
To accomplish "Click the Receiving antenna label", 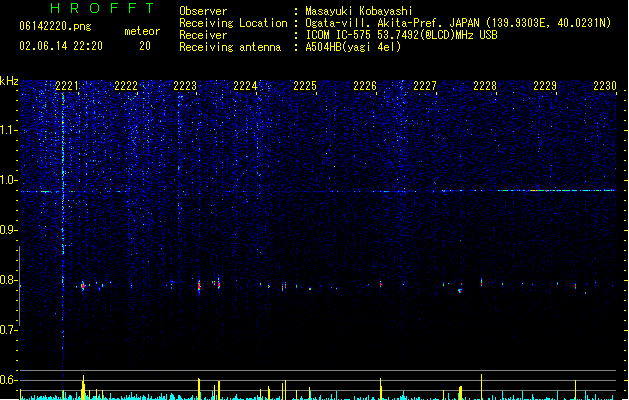I will click(x=230, y=47).
